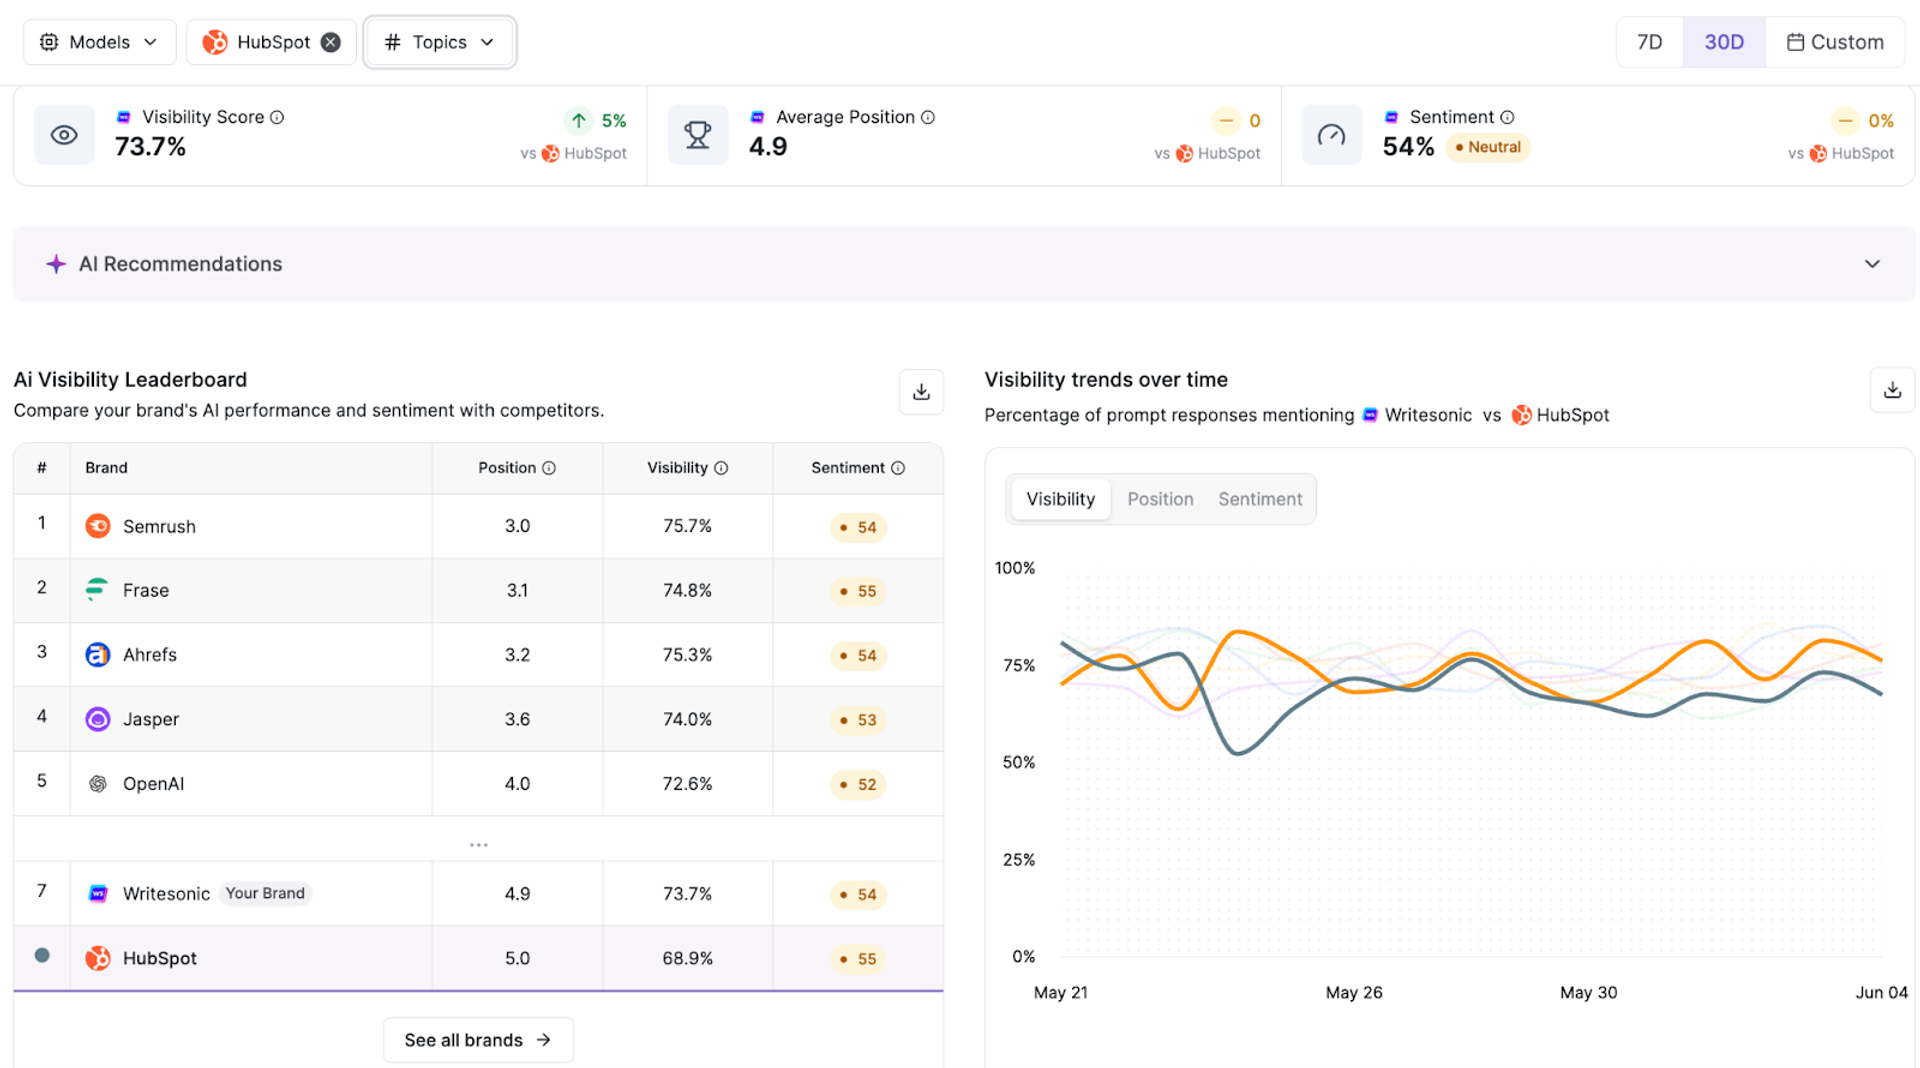Show info tooltip for Average Position
The image size is (1920, 1068).
pos(928,117)
